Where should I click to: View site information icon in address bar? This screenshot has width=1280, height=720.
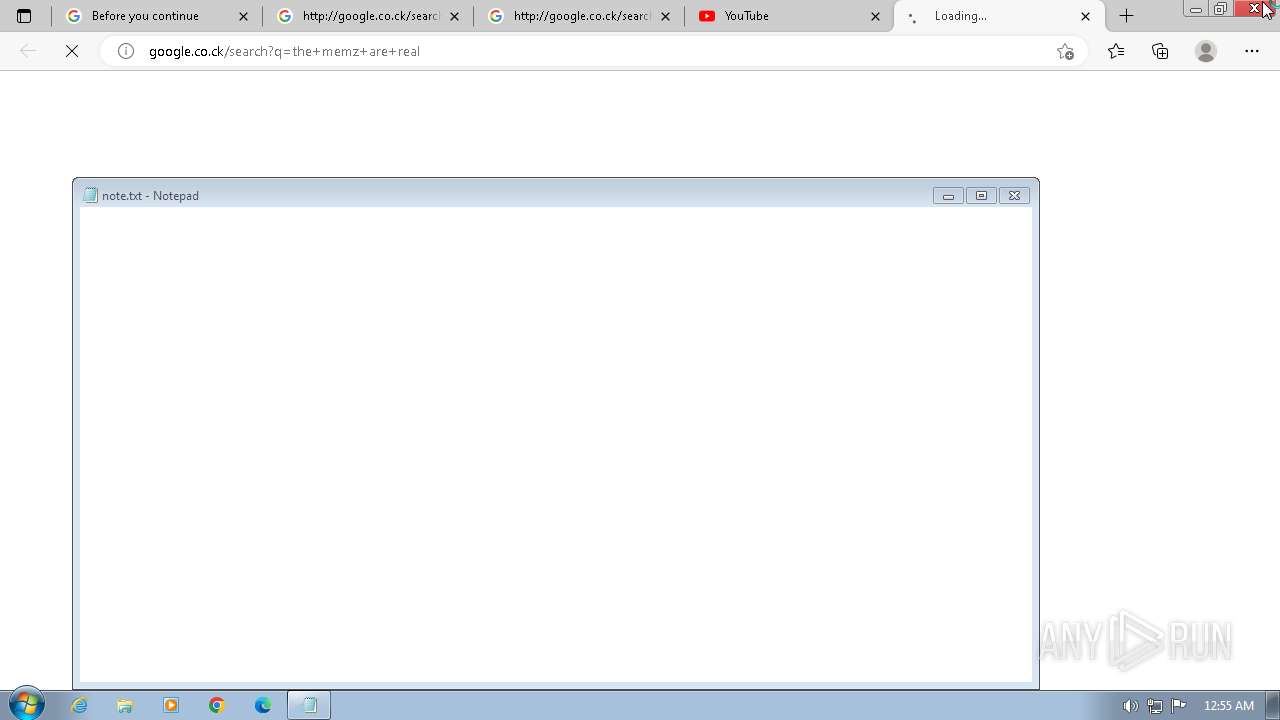click(x=126, y=51)
